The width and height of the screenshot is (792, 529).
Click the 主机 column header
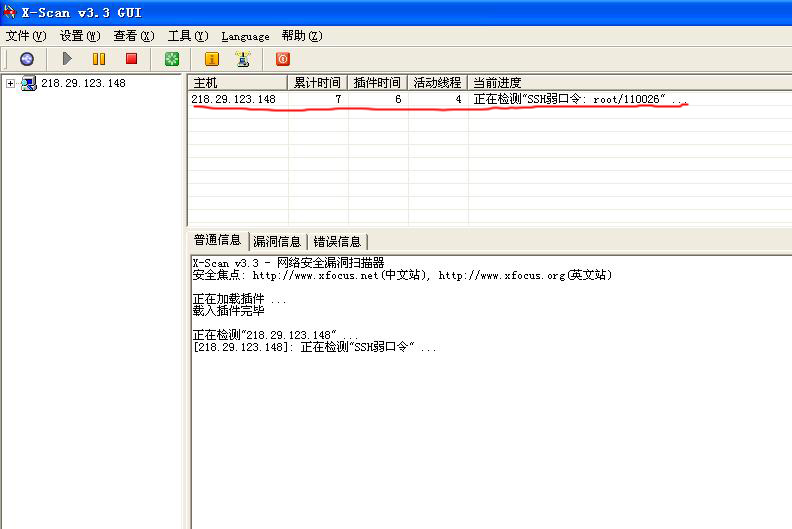click(237, 82)
